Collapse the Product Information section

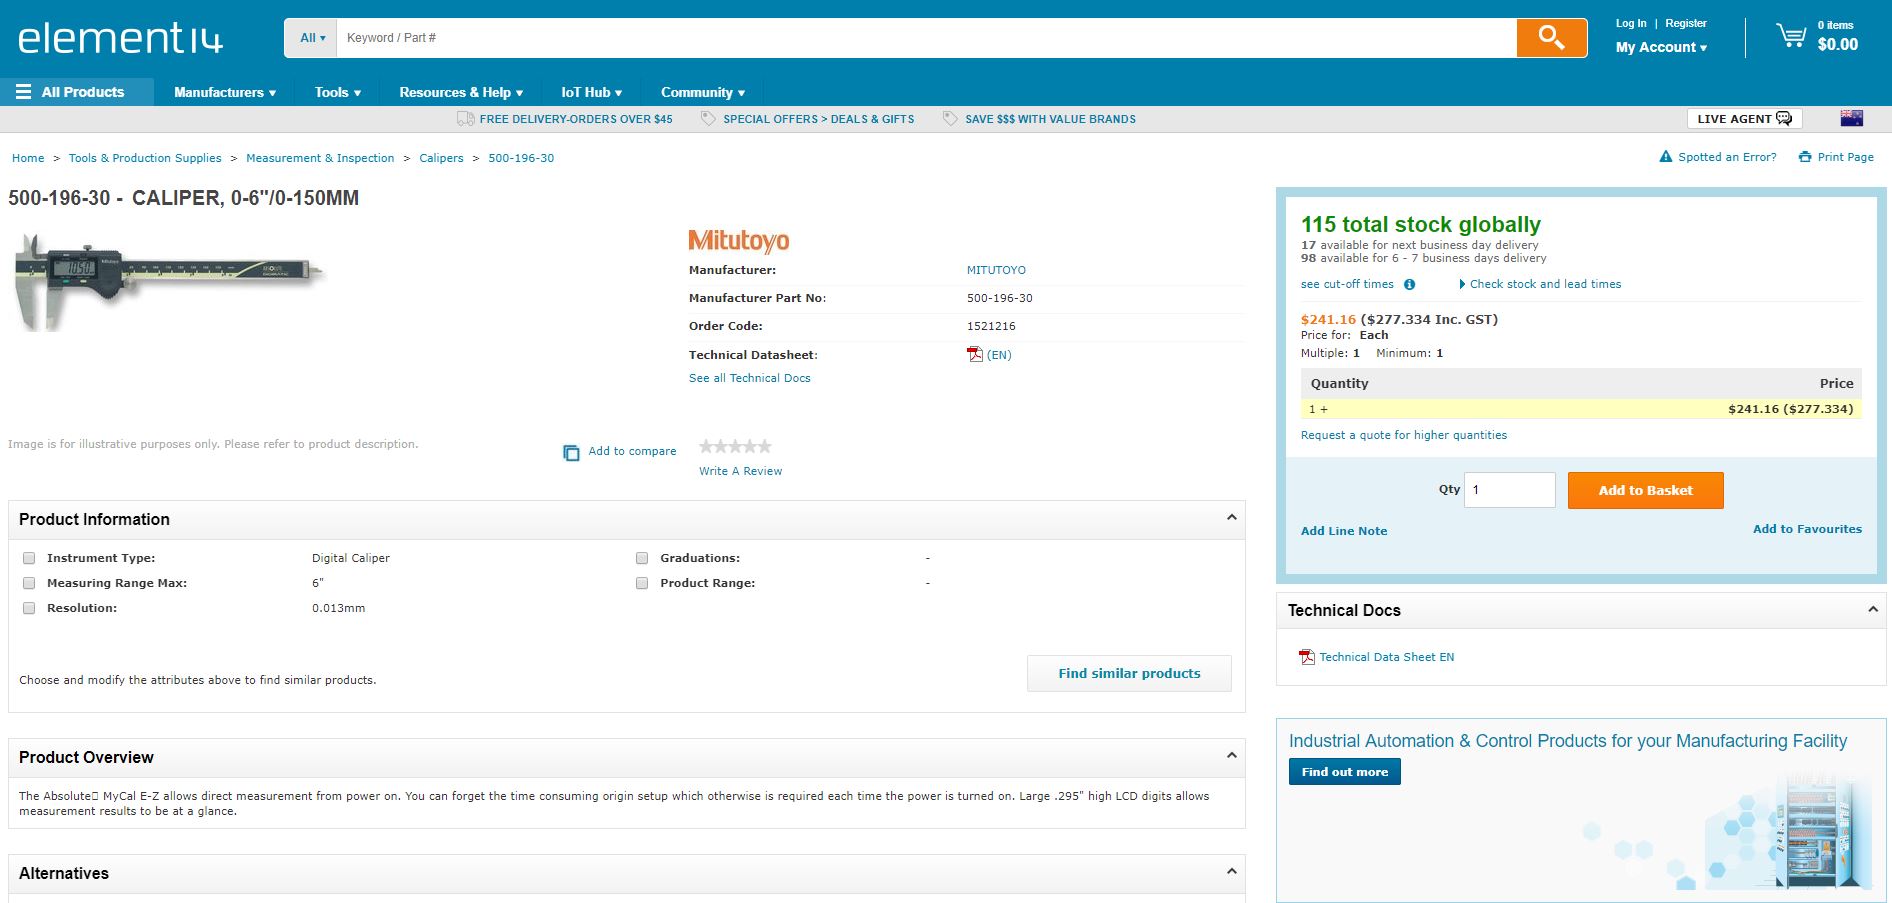tap(1231, 518)
